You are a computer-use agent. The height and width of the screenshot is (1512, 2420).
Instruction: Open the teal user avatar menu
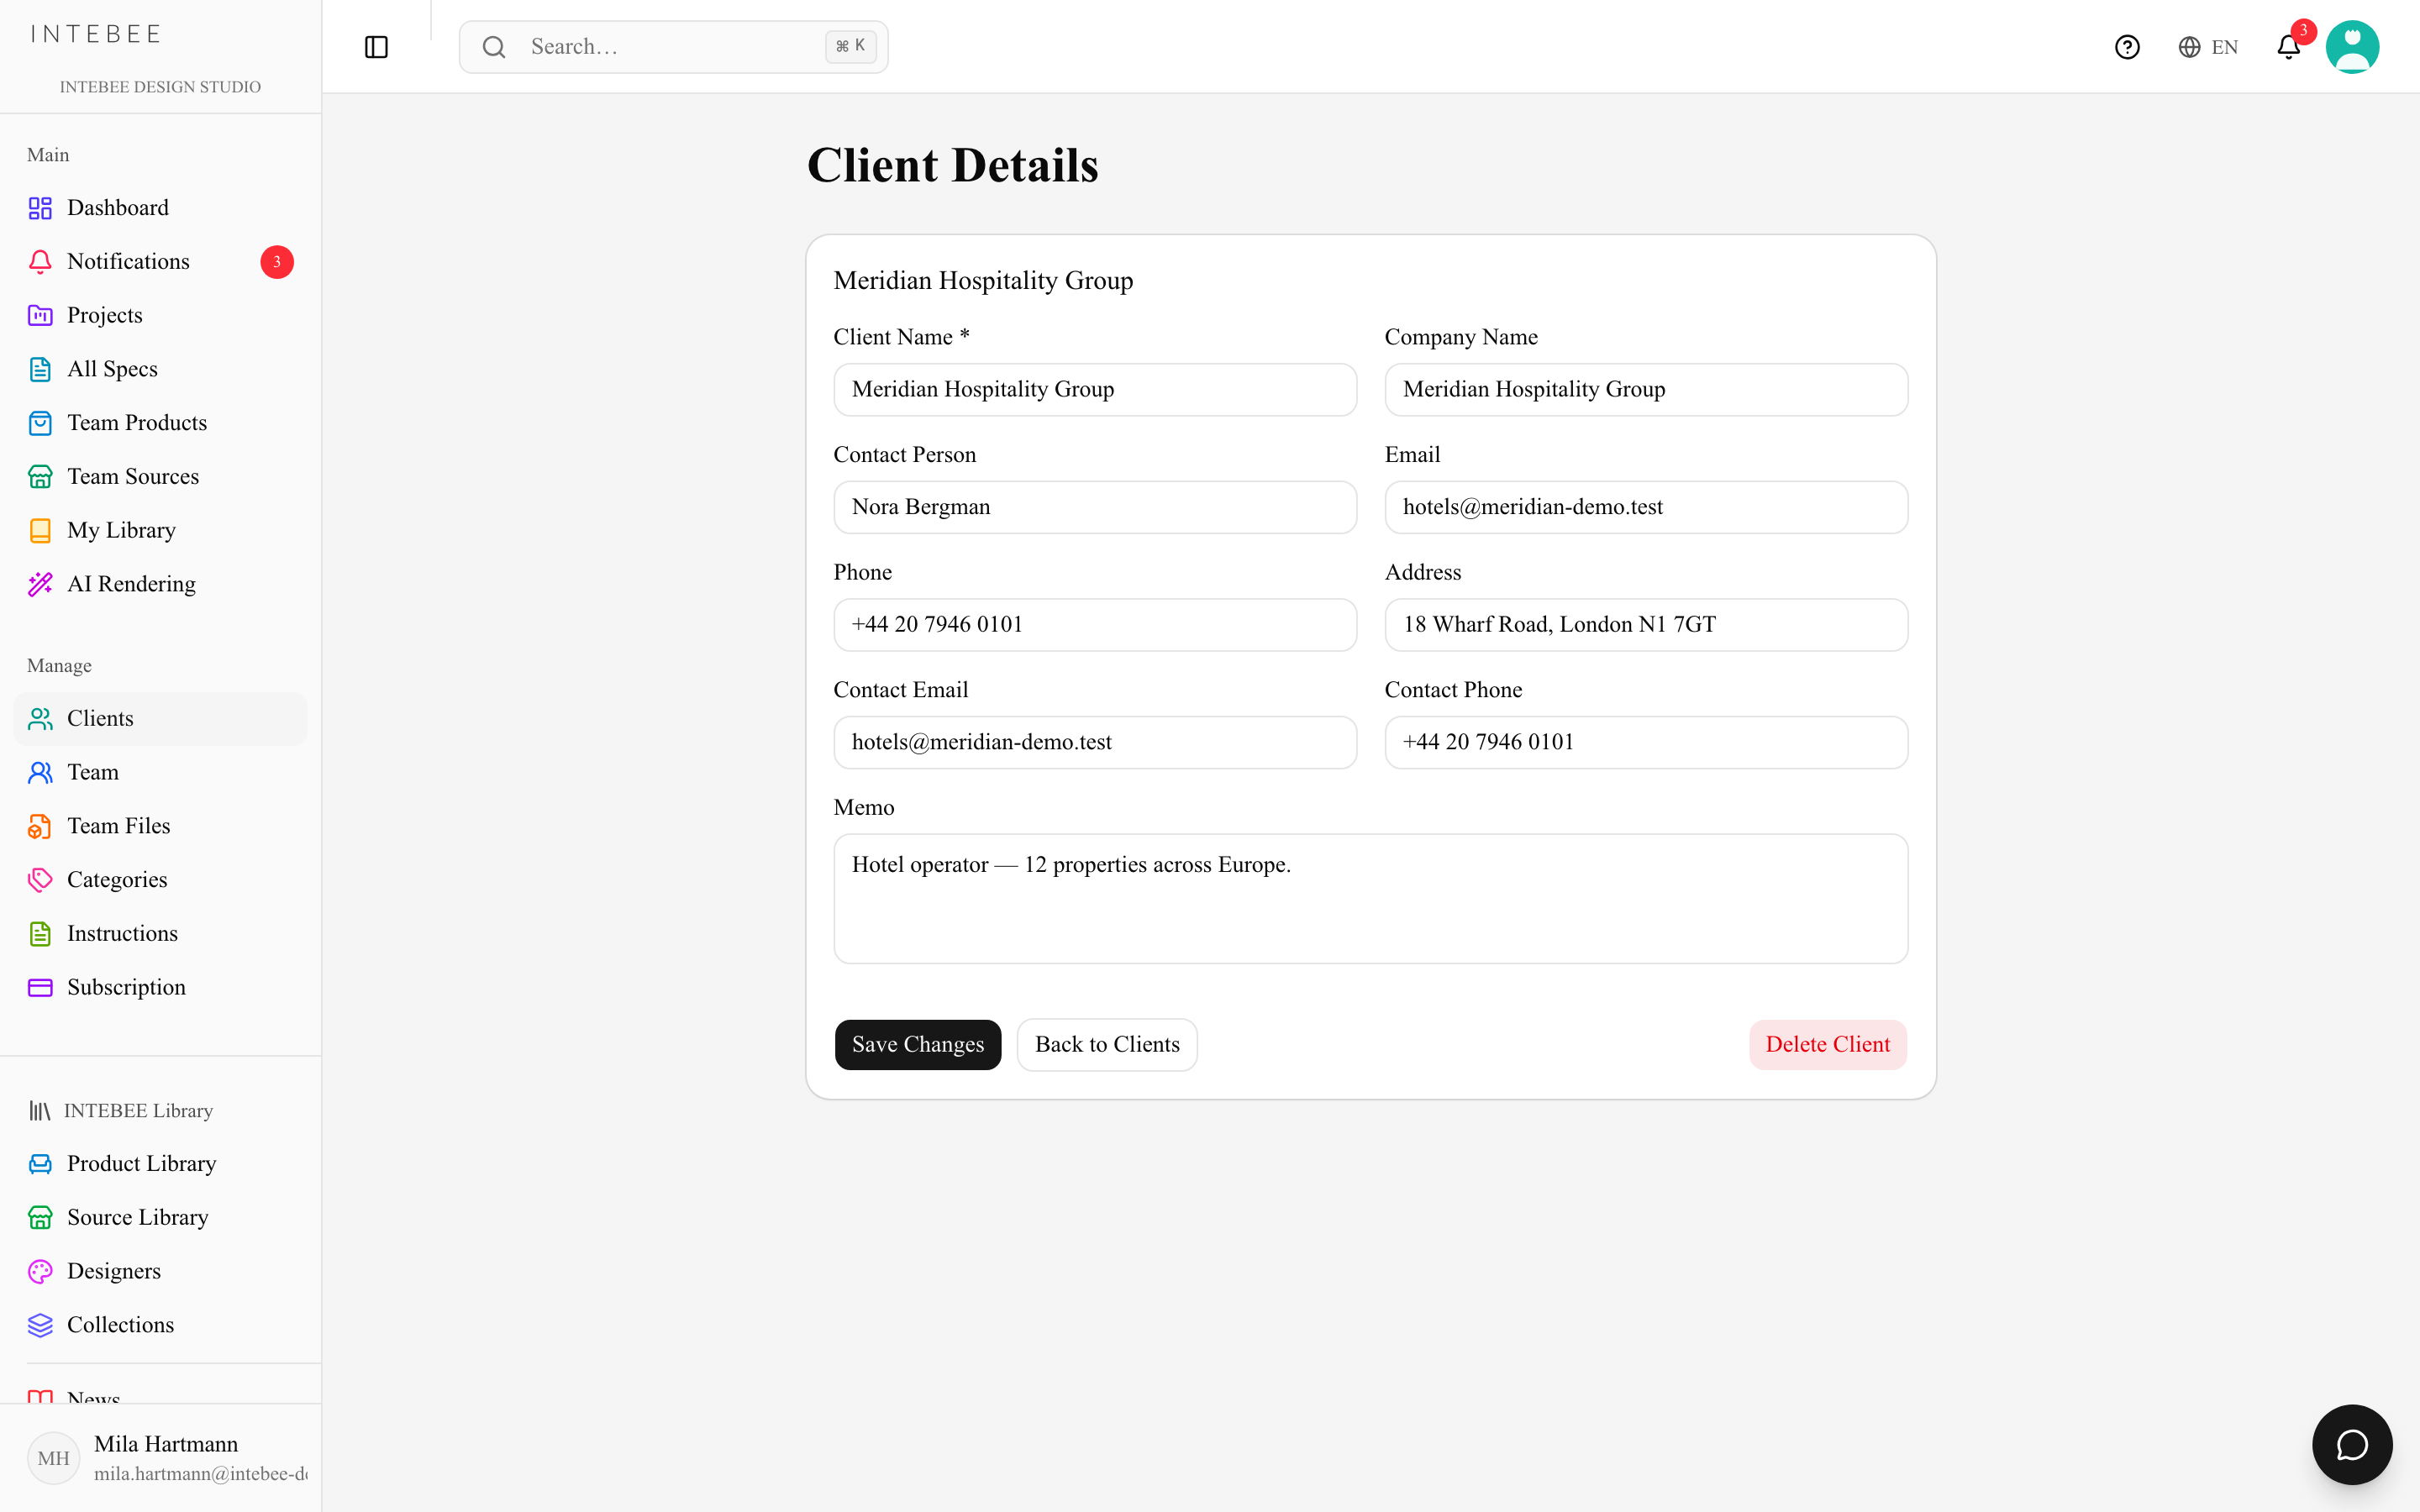pyautogui.click(x=2352, y=47)
